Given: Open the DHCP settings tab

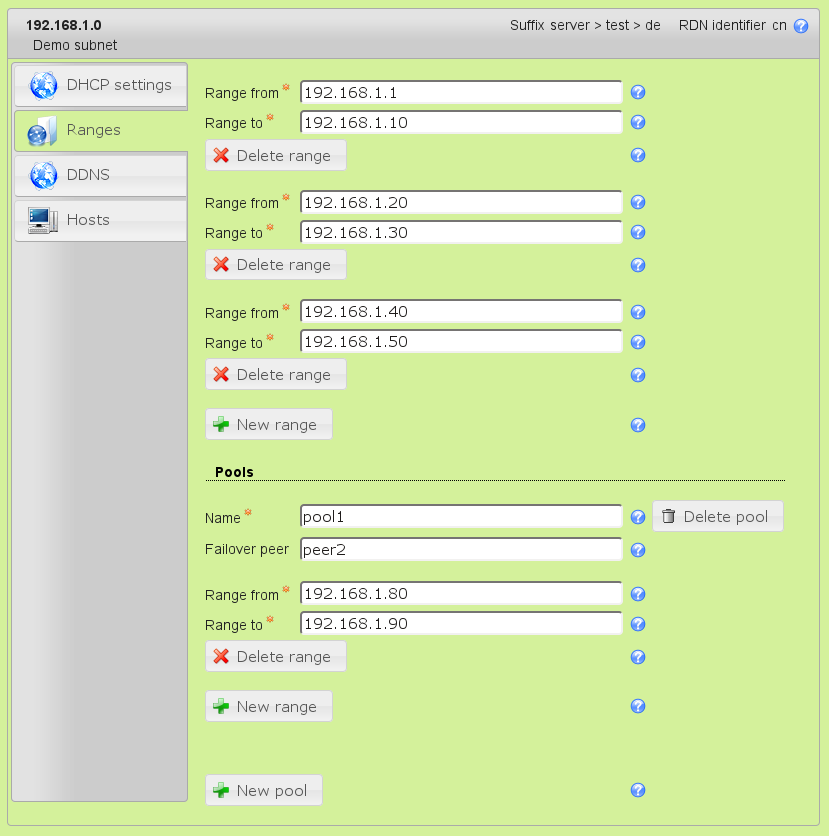Looking at the screenshot, I should pos(100,85).
